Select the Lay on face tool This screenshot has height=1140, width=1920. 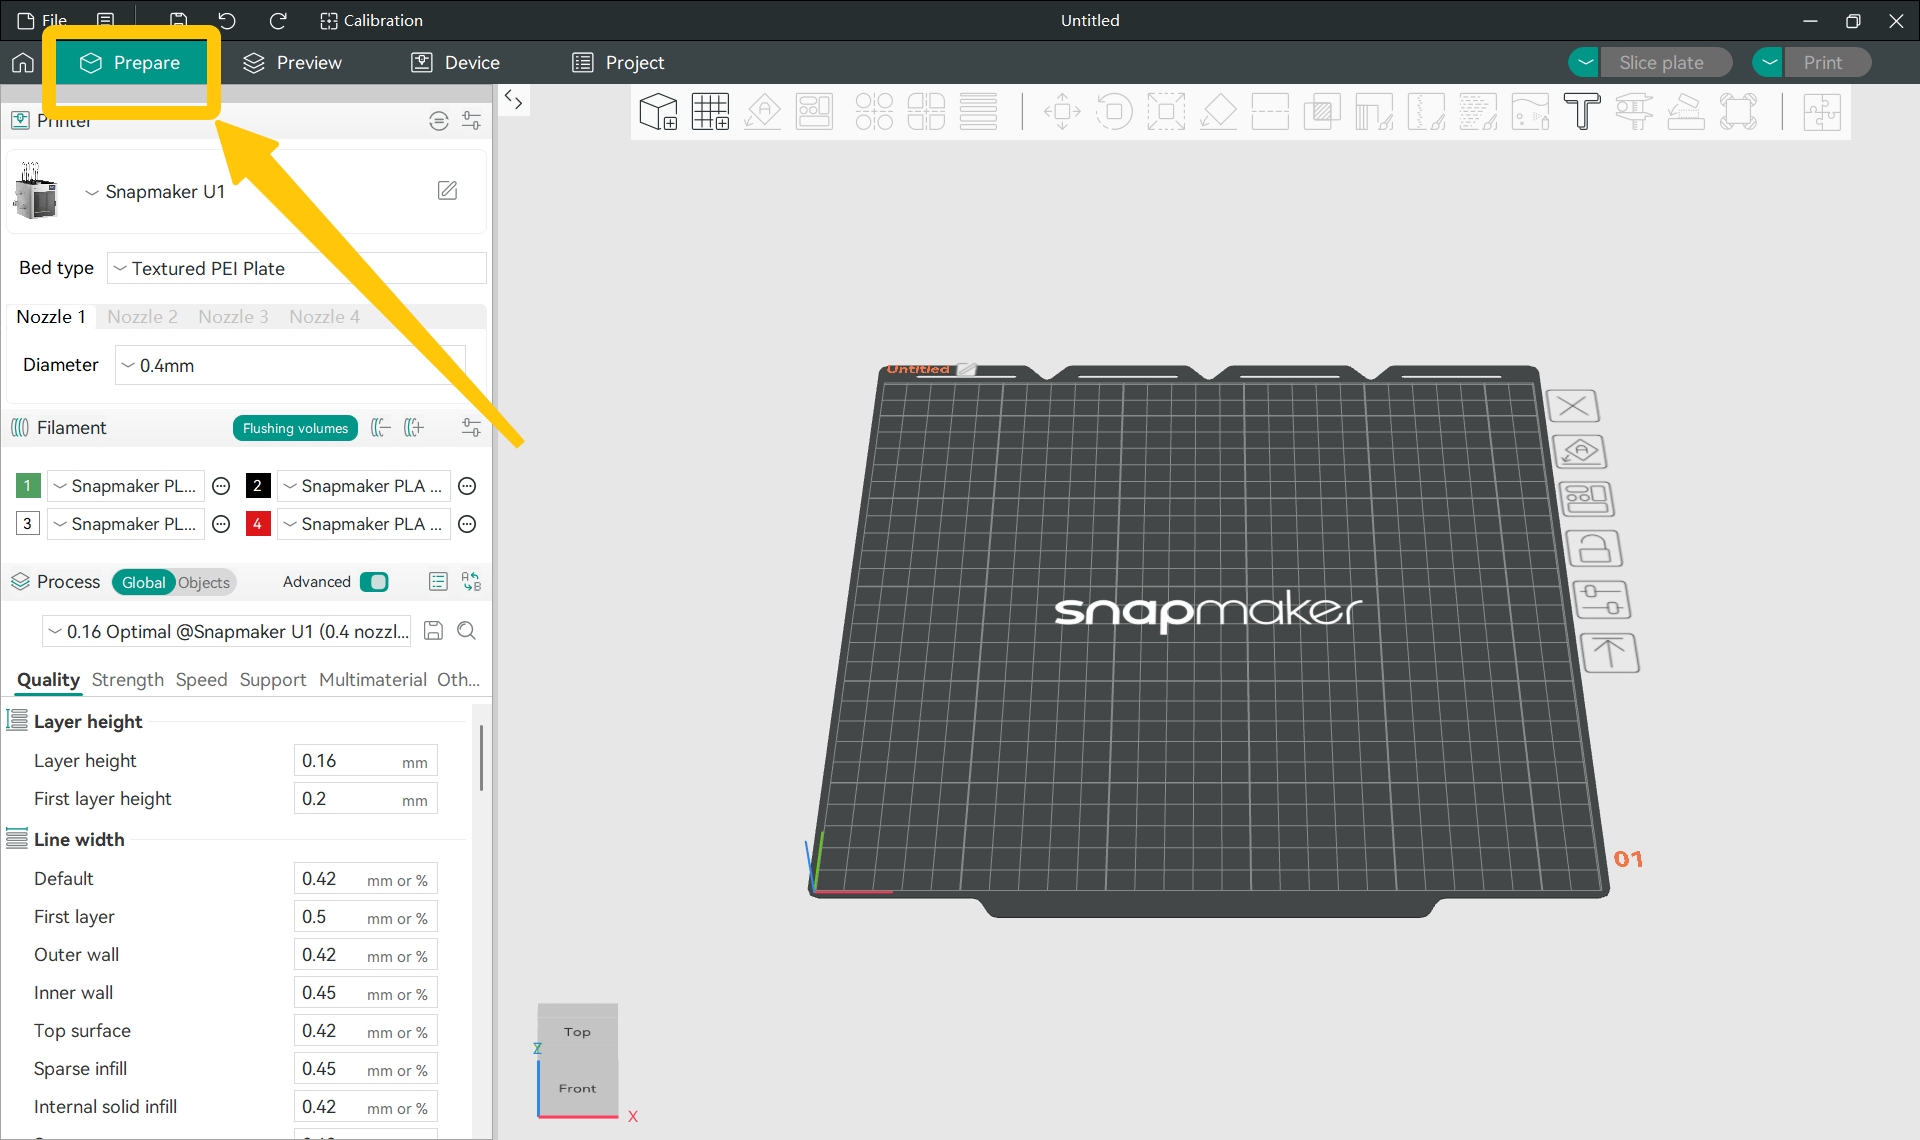point(1218,112)
